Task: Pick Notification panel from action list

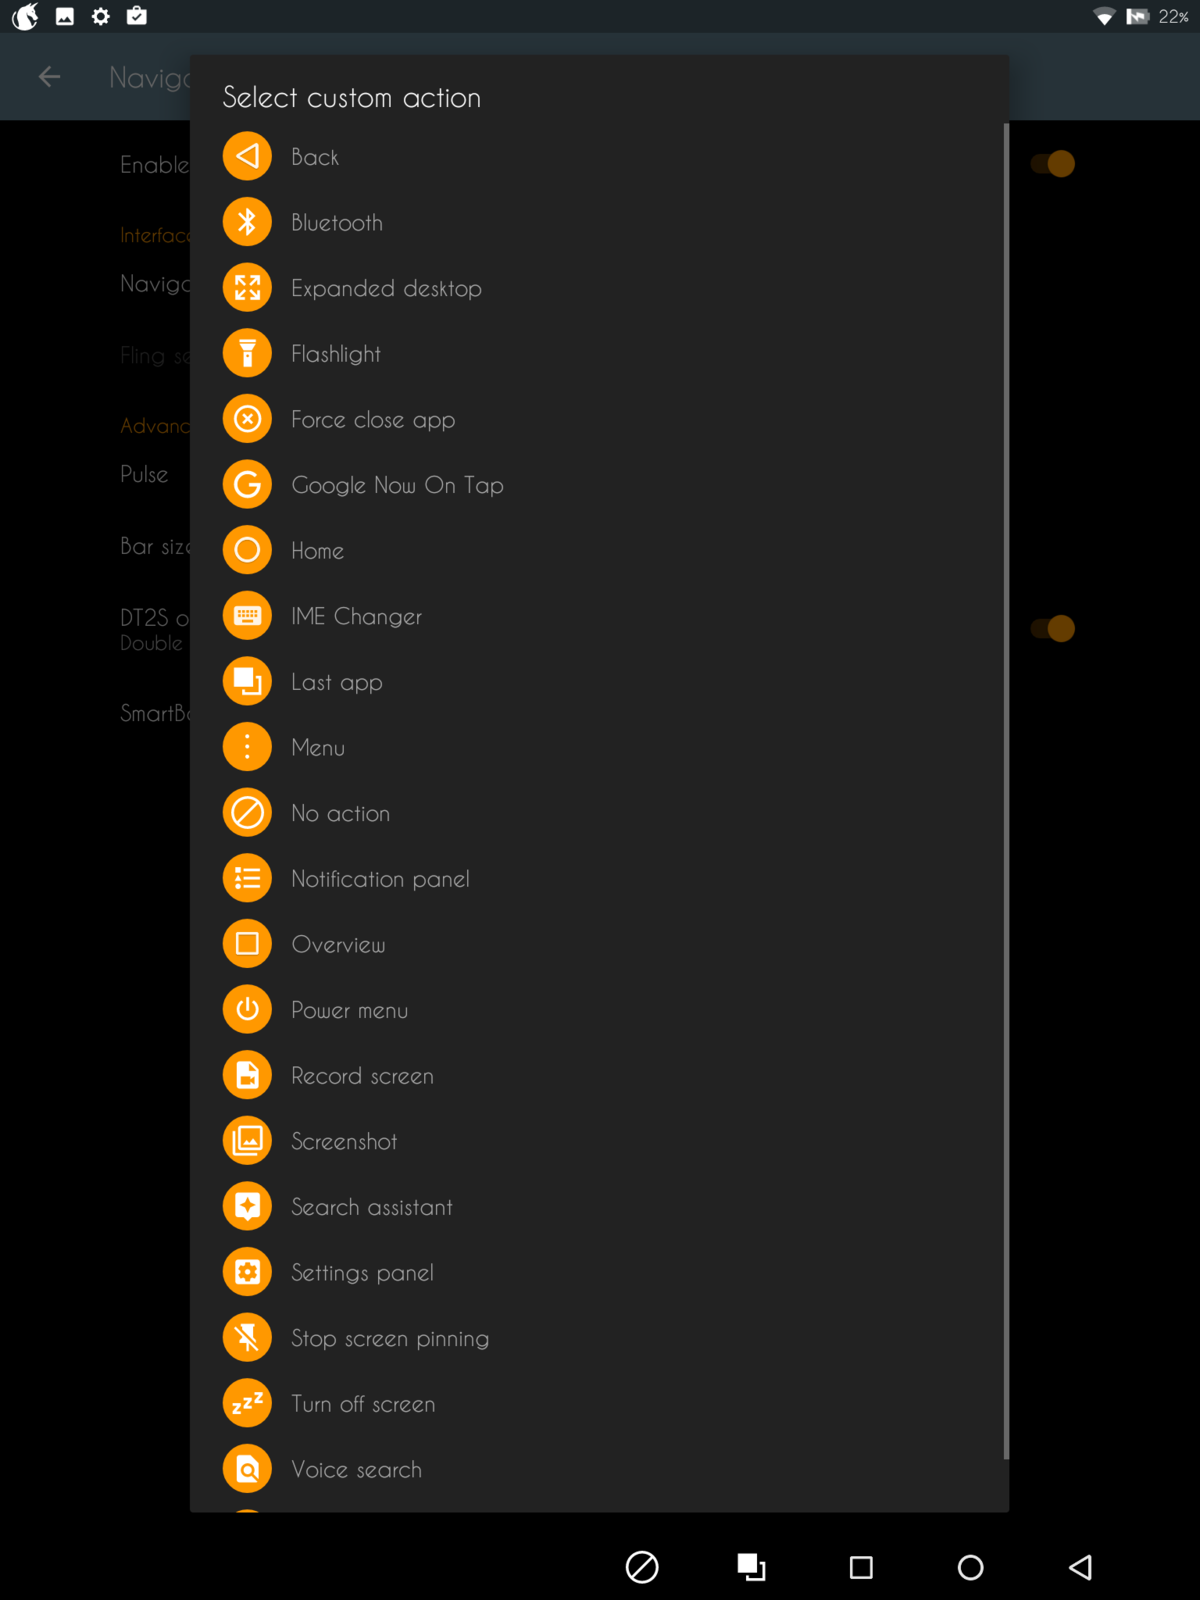Action: coord(380,879)
